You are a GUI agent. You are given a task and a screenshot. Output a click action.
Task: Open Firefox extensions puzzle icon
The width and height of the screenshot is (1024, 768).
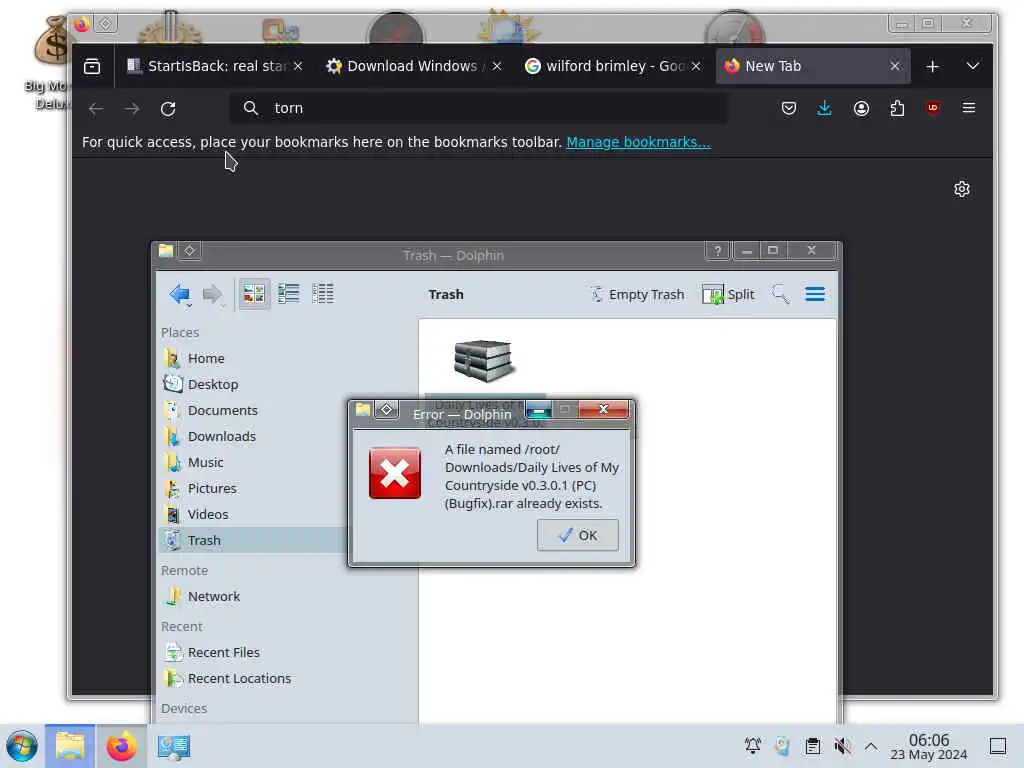click(897, 108)
